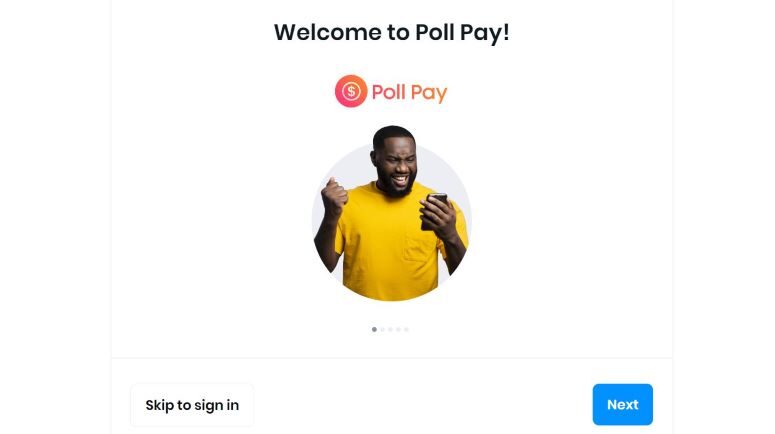Screen dimensions: 775x434
Task: Click the divider line above the buttons
Action: [391, 358]
